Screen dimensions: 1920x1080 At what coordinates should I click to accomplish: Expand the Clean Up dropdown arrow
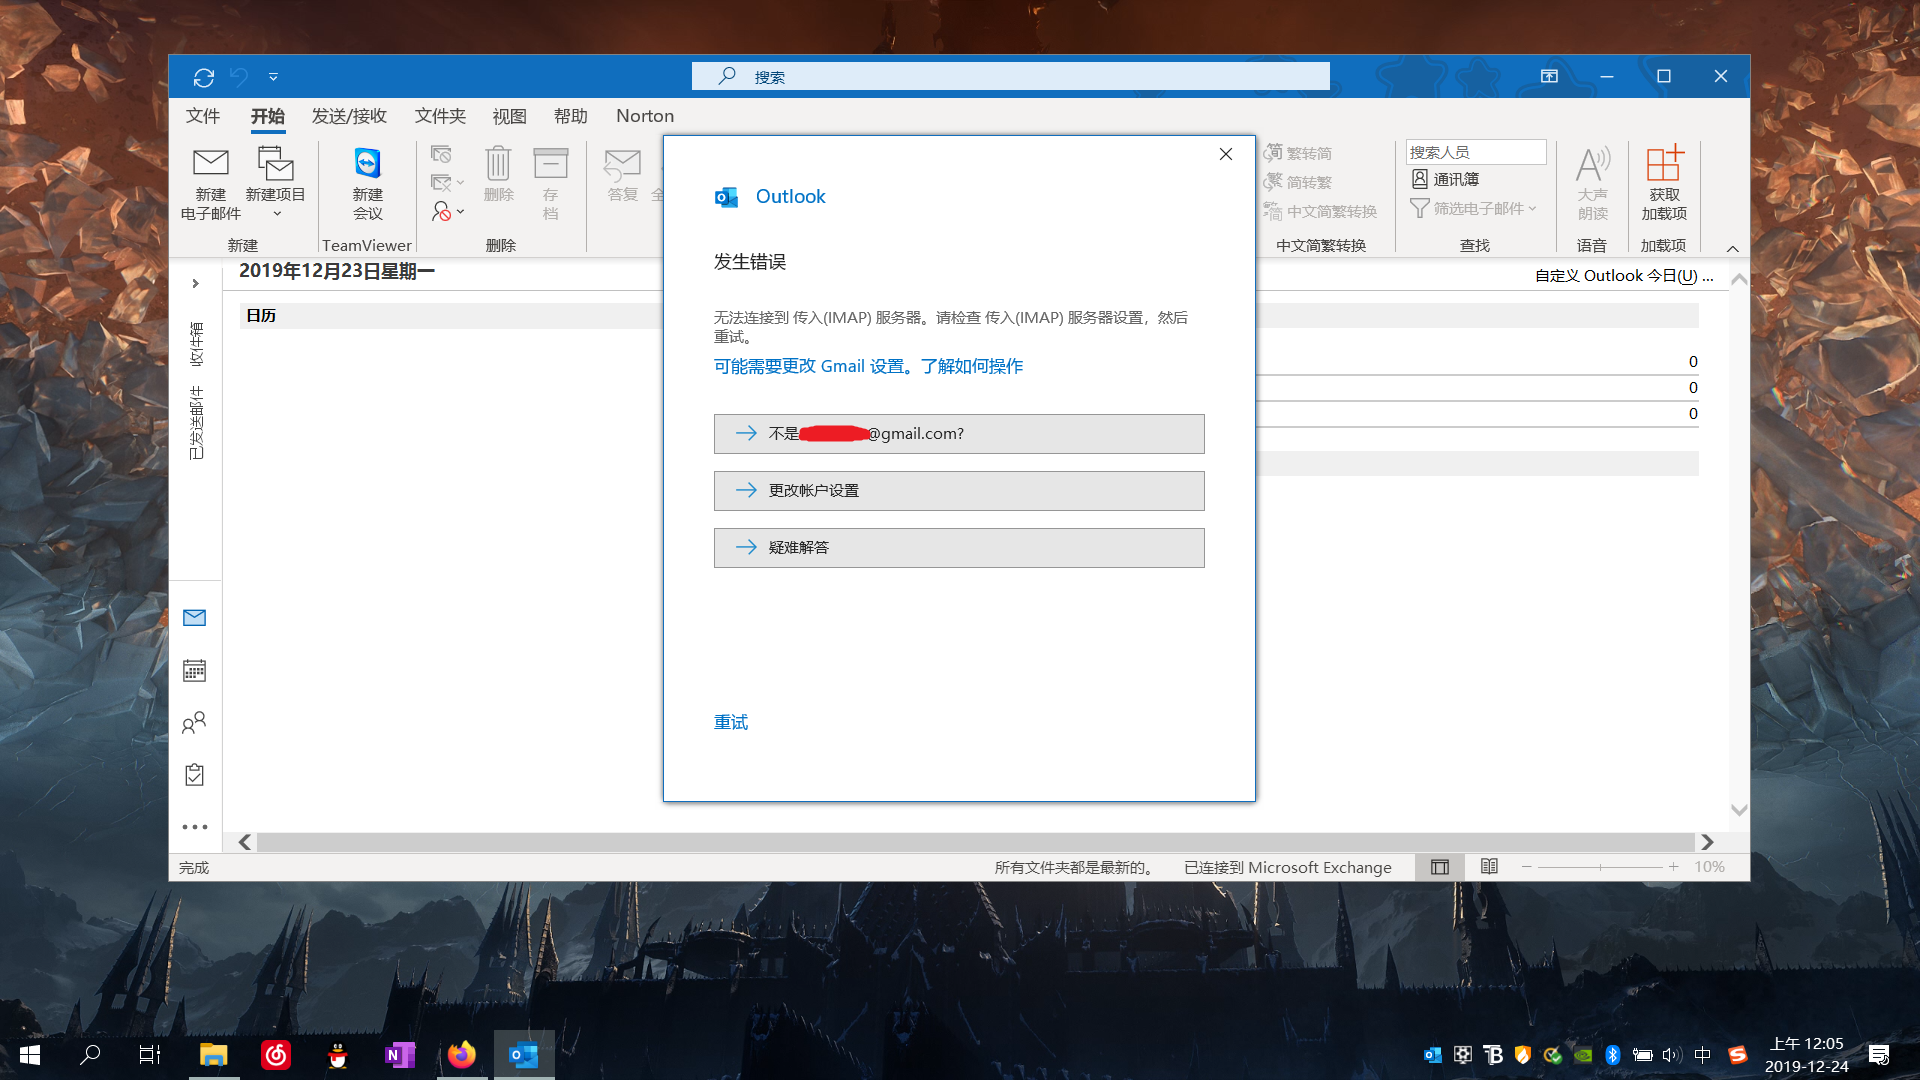460,183
